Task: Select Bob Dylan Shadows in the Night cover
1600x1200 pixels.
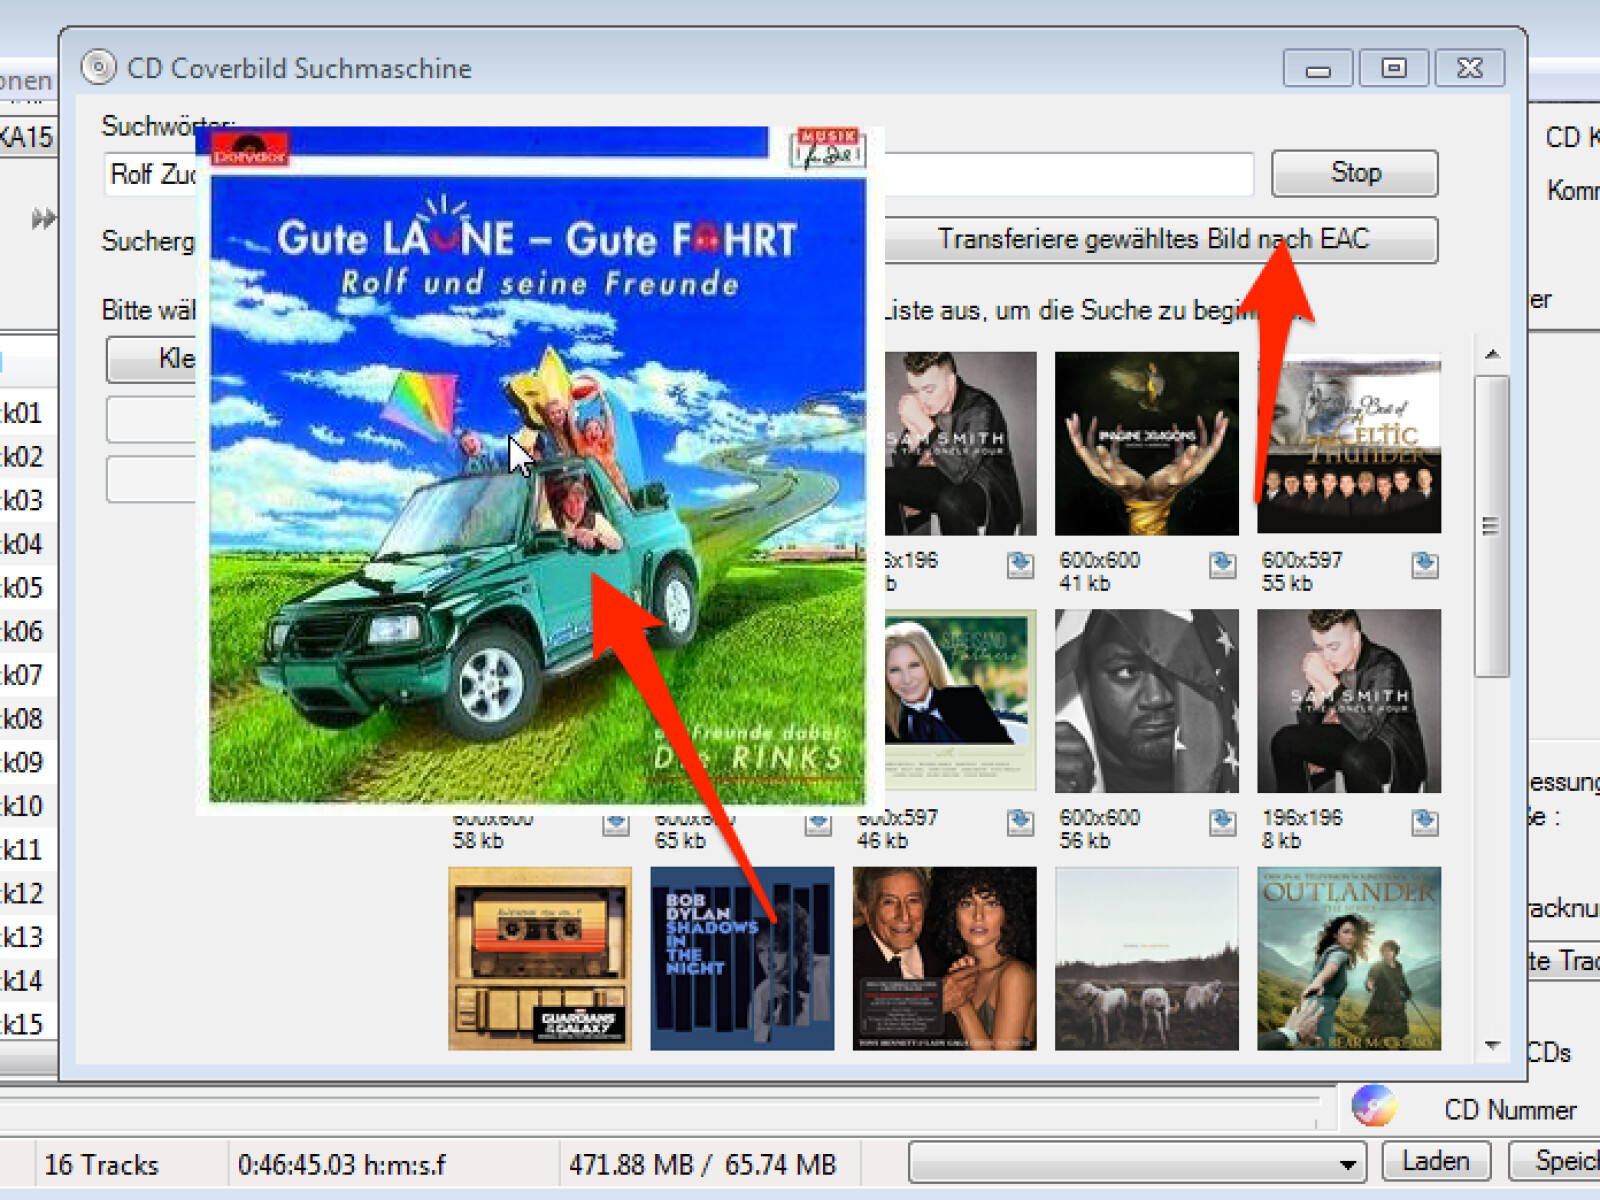Action: 742,958
